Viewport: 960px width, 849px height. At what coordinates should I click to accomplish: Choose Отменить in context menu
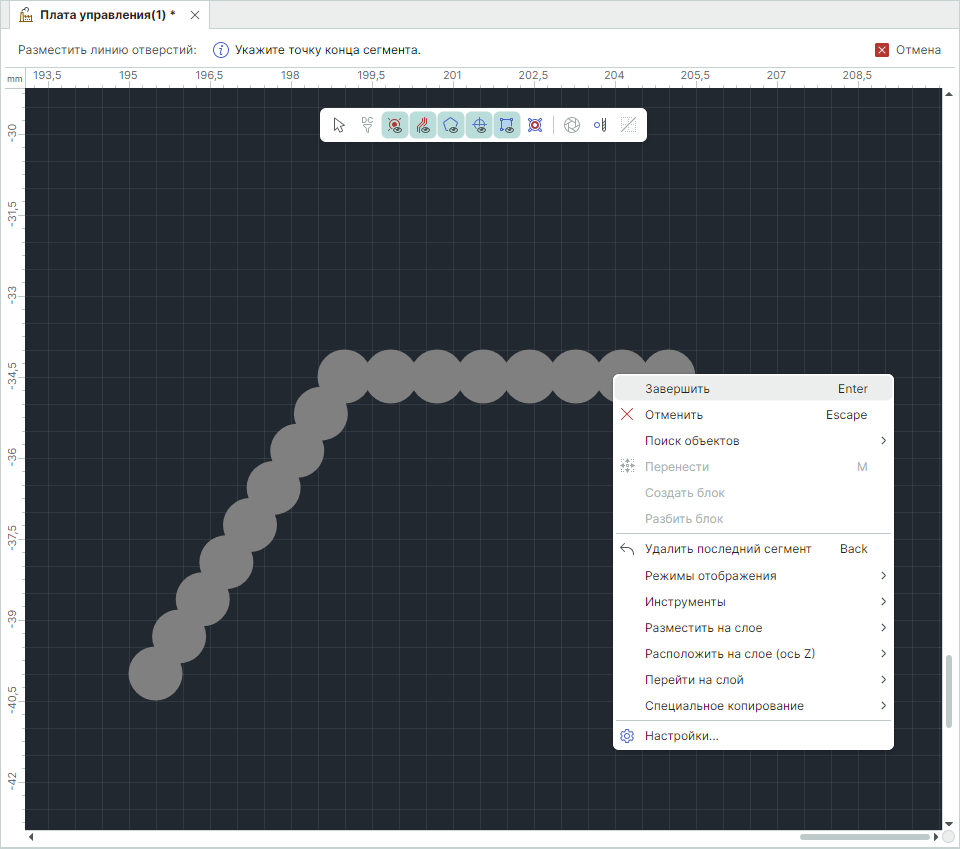click(x=753, y=415)
